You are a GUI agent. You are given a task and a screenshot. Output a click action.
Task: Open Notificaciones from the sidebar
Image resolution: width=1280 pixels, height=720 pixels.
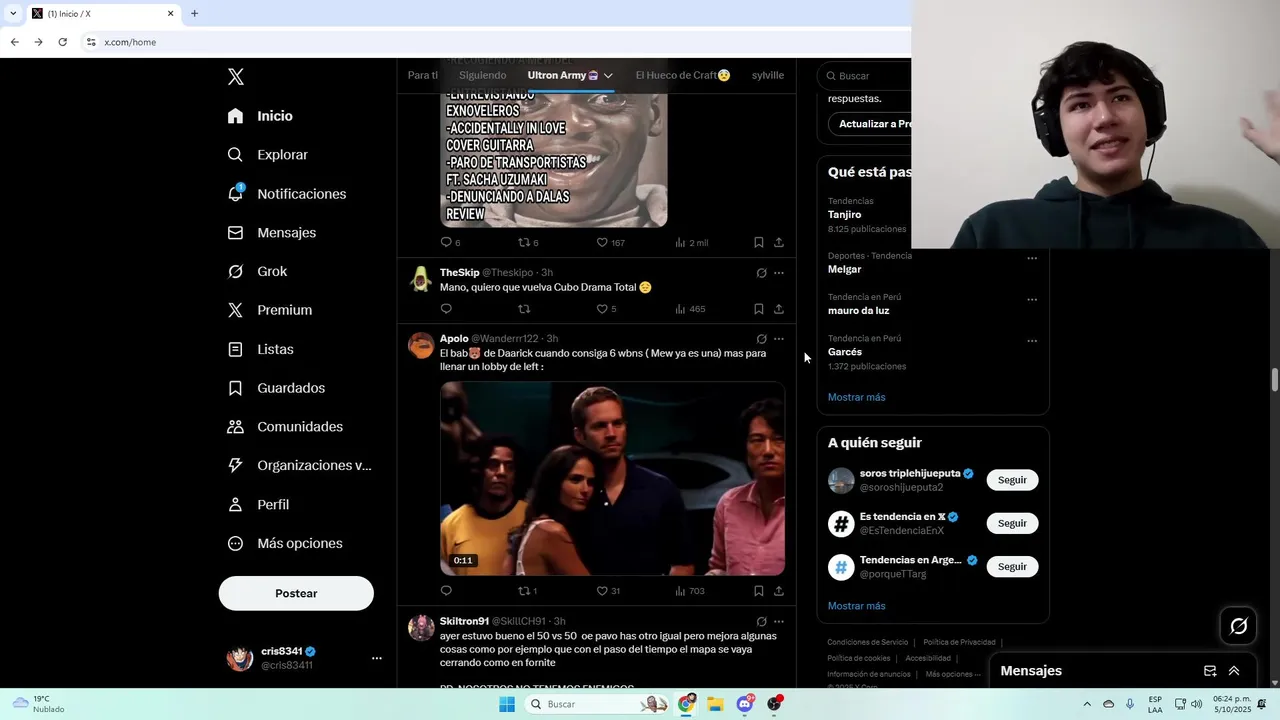(x=286, y=194)
